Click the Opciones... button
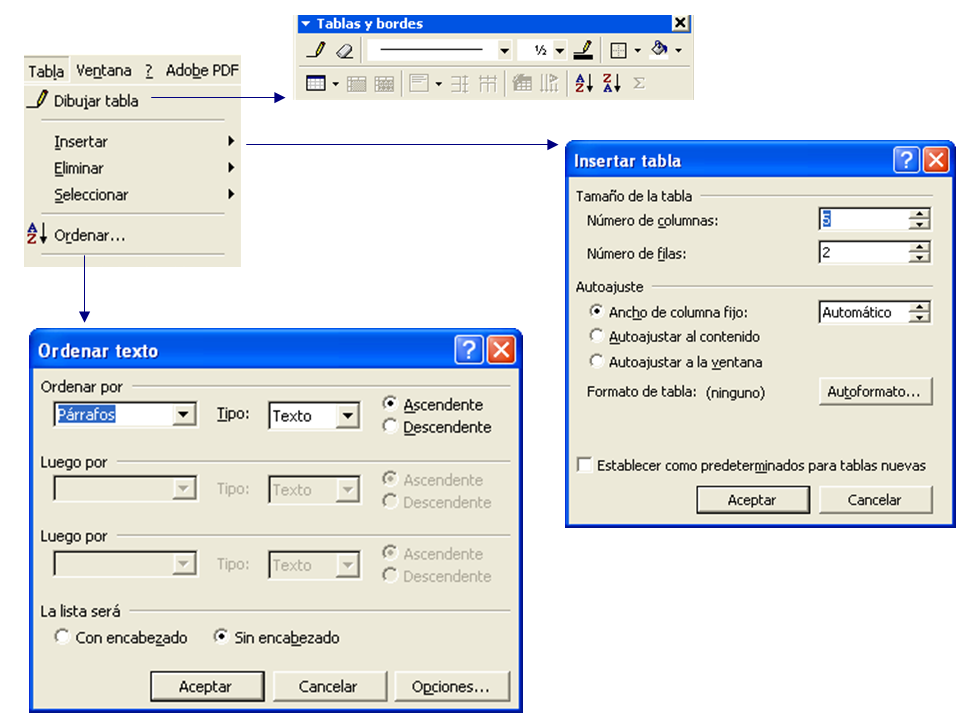This screenshot has width=980, height=728. click(453, 687)
